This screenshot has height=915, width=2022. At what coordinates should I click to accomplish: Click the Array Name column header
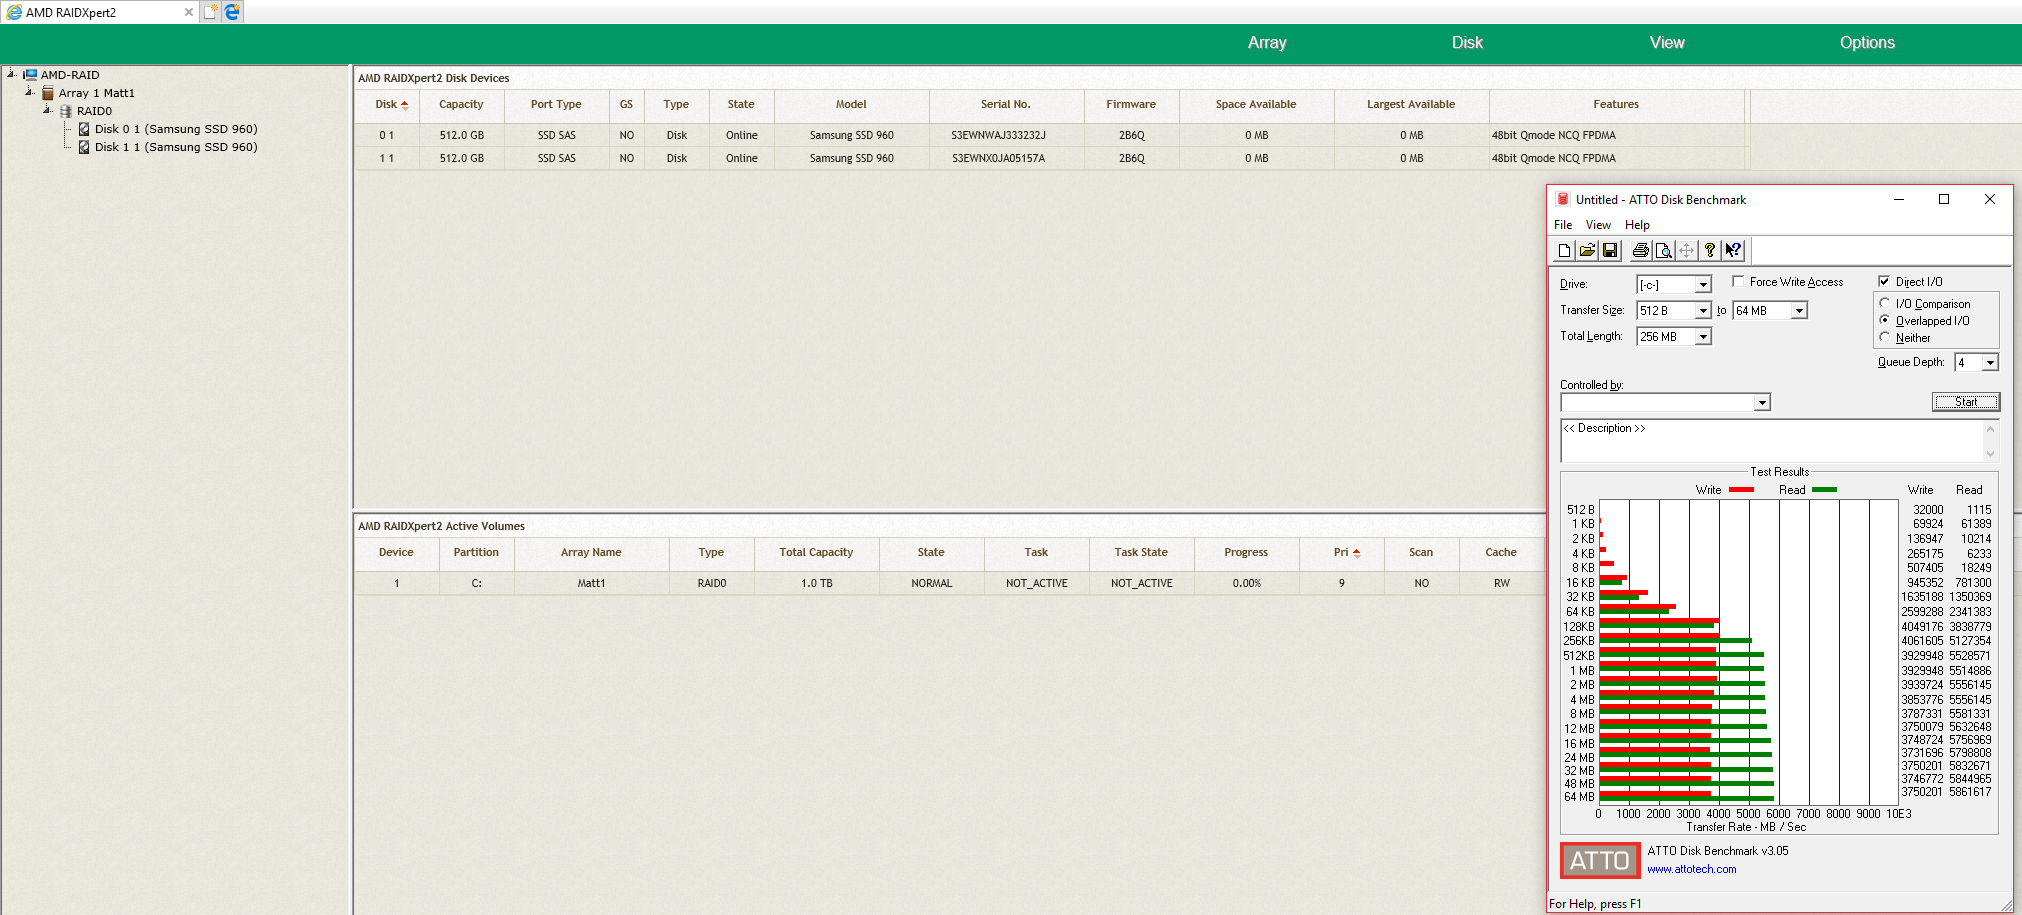[x=591, y=553]
